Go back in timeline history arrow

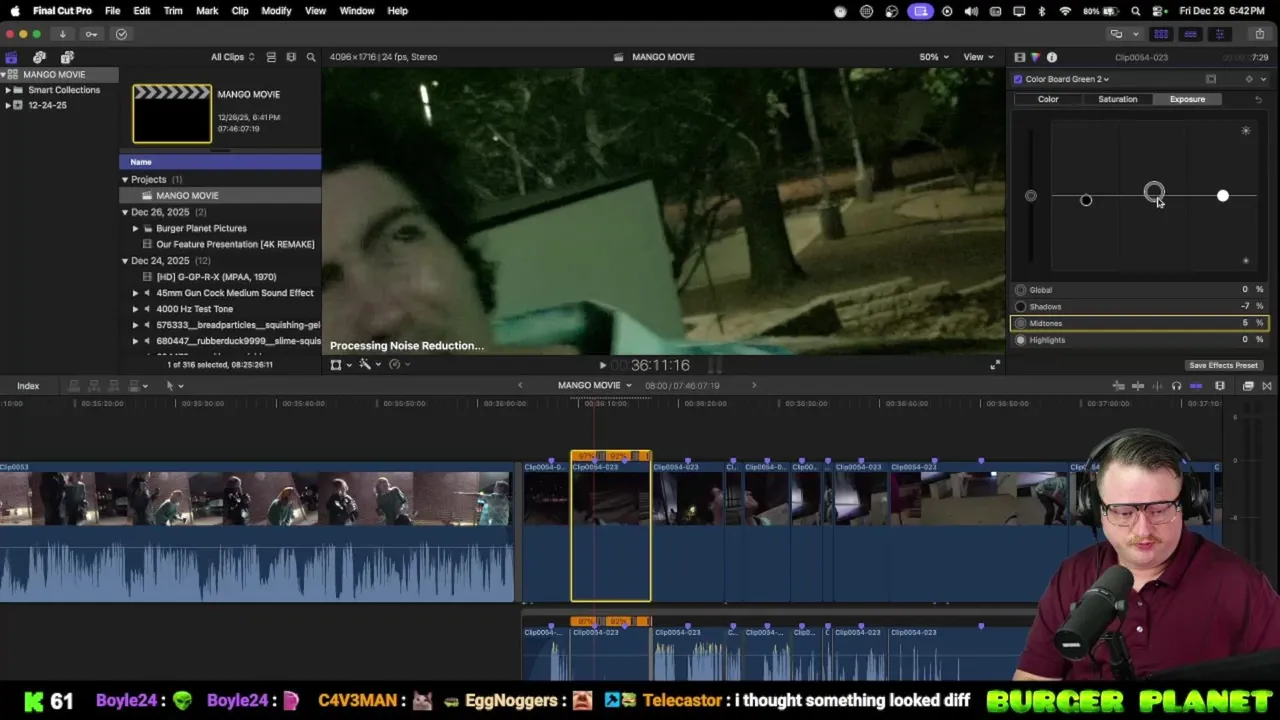[x=520, y=386]
